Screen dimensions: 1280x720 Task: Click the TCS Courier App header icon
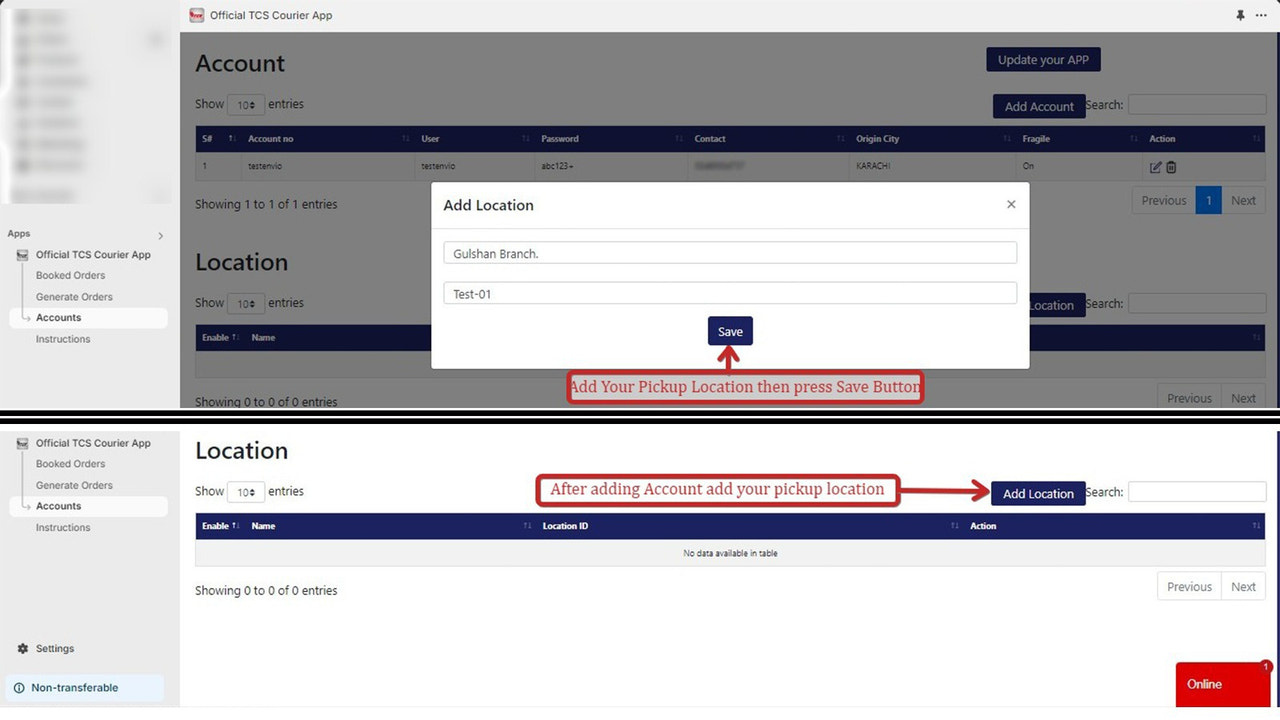195,15
